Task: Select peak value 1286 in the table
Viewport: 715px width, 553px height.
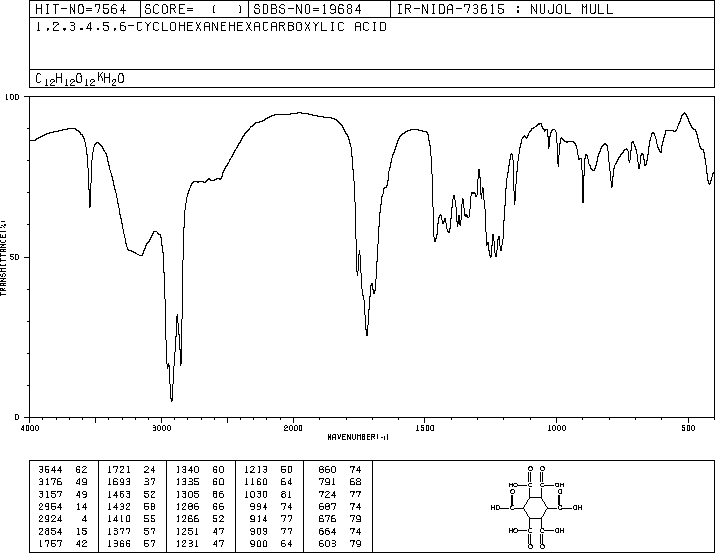Action: coord(187,506)
